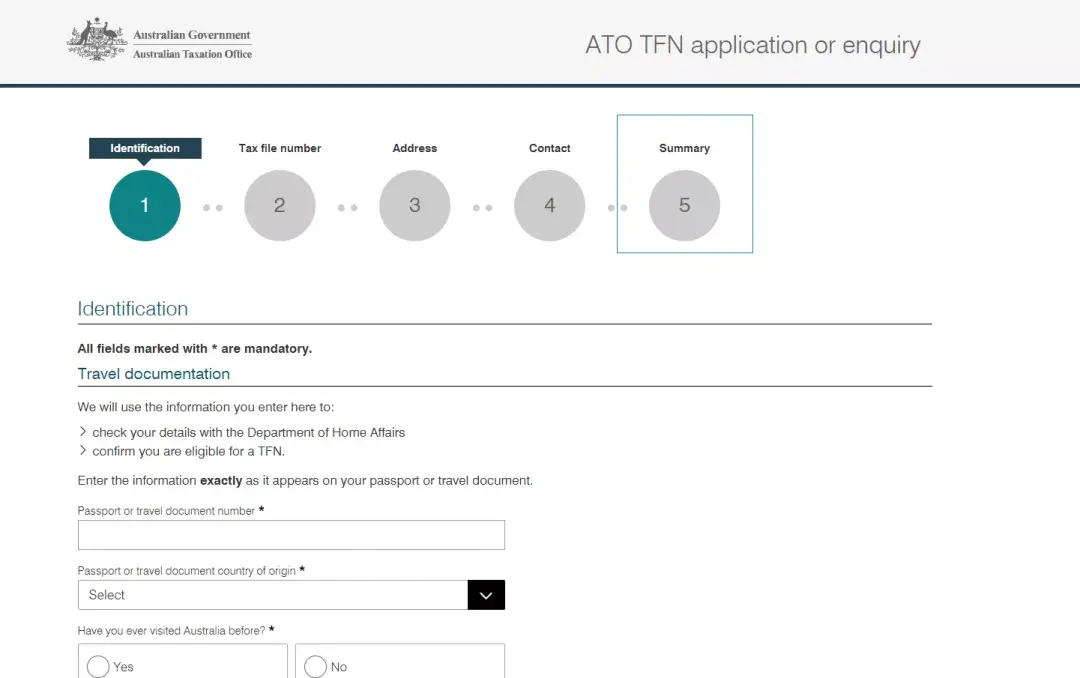Viewport: 1080px width, 678px height.
Task: Focus the passport or travel document number field
Action: click(291, 535)
